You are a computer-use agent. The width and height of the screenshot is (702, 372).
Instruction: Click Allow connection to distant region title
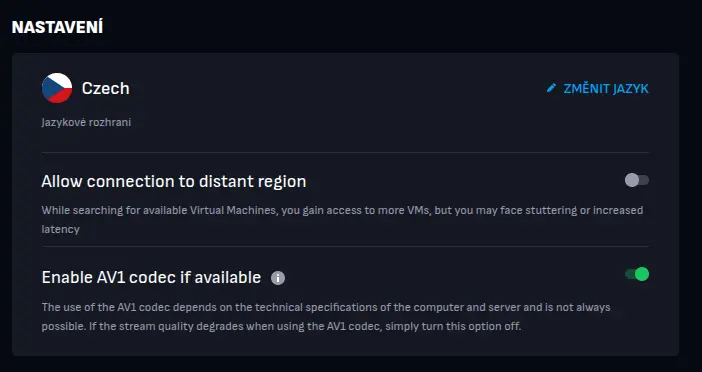174,181
